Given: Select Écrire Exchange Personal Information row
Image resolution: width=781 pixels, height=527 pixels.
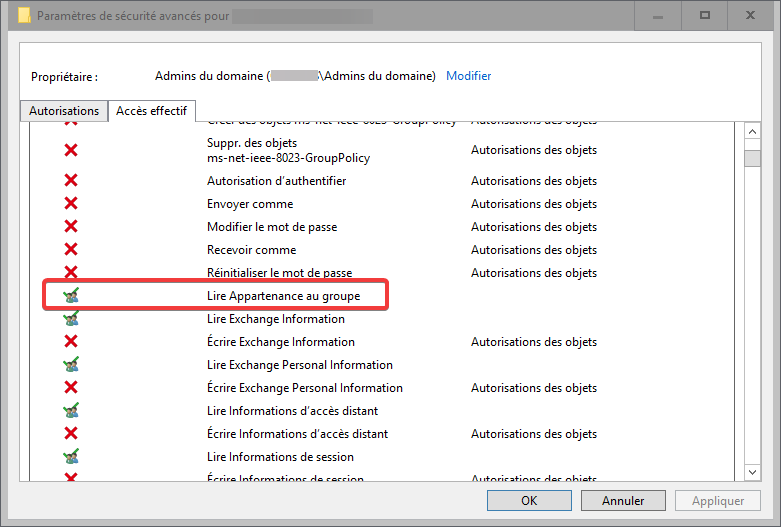Looking at the screenshot, I should 382,387.
